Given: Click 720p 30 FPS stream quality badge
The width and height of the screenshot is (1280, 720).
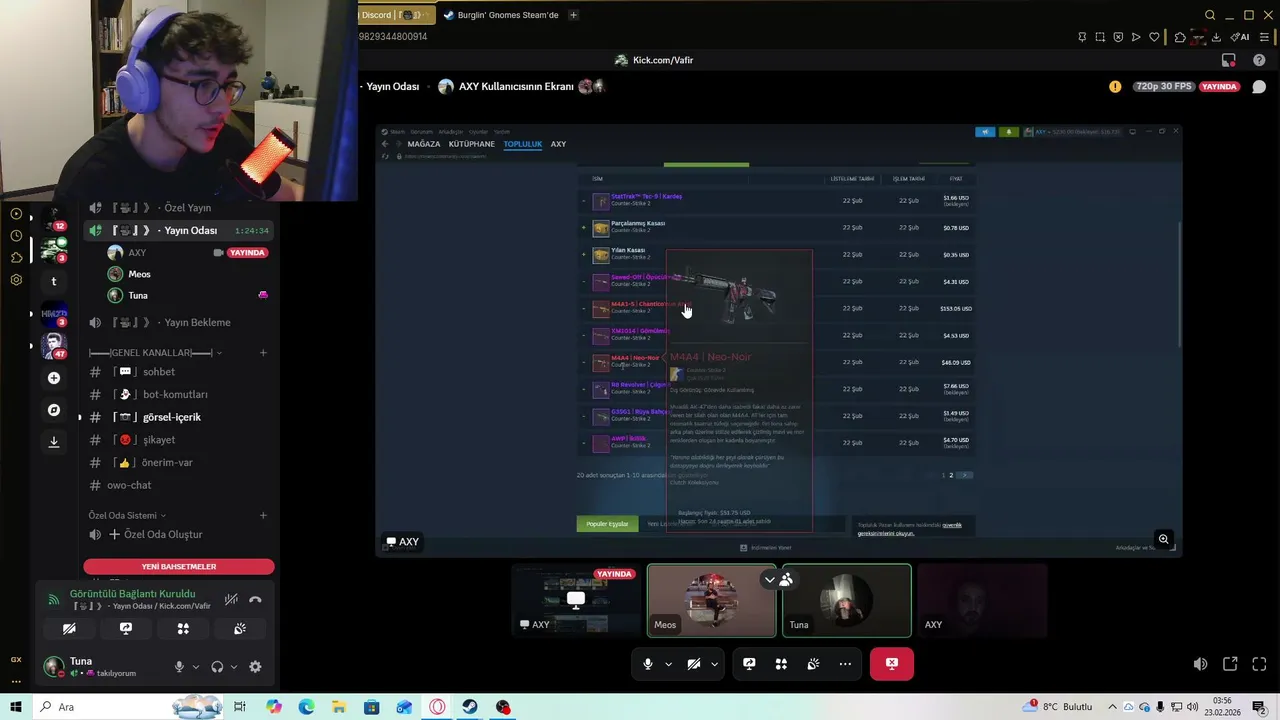Looking at the screenshot, I should pos(1165,87).
